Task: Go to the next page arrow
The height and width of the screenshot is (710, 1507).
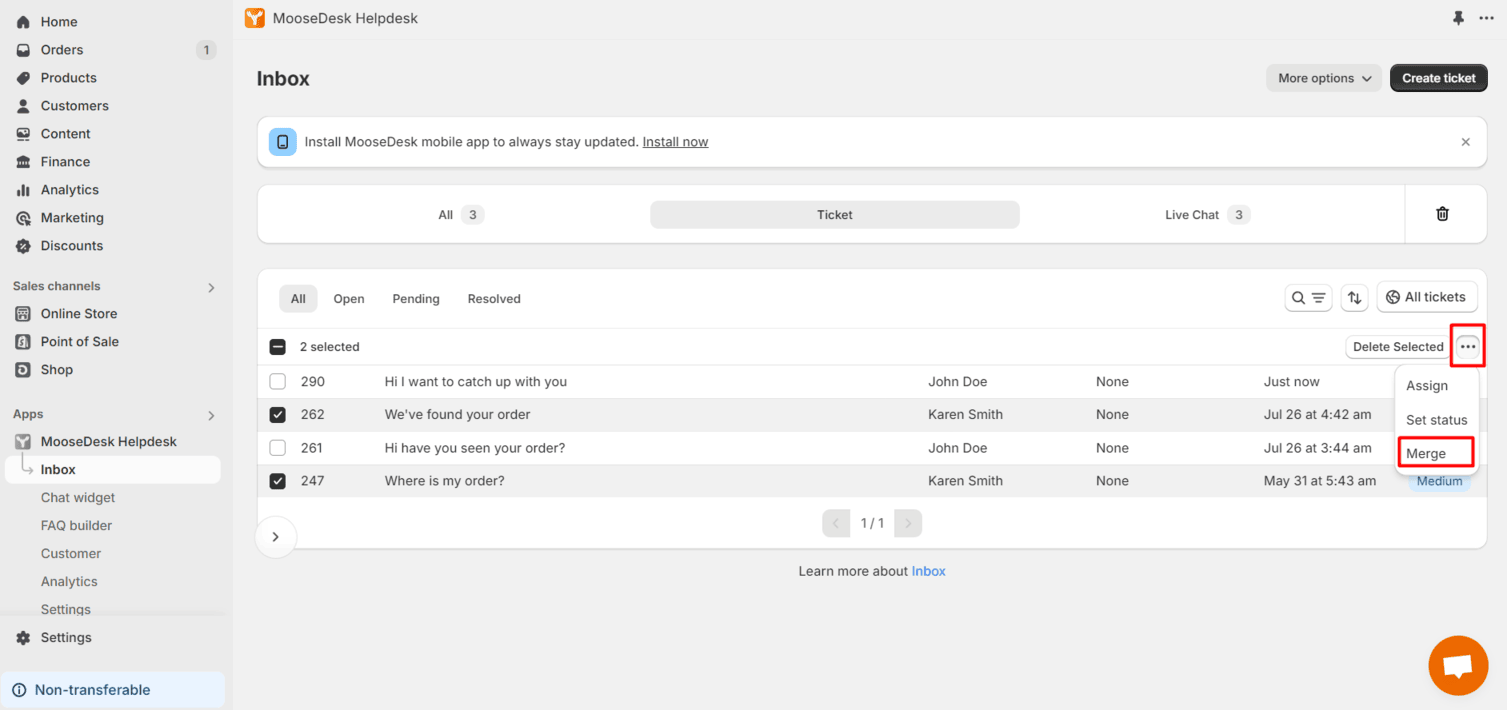Action: pyautogui.click(x=908, y=523)
